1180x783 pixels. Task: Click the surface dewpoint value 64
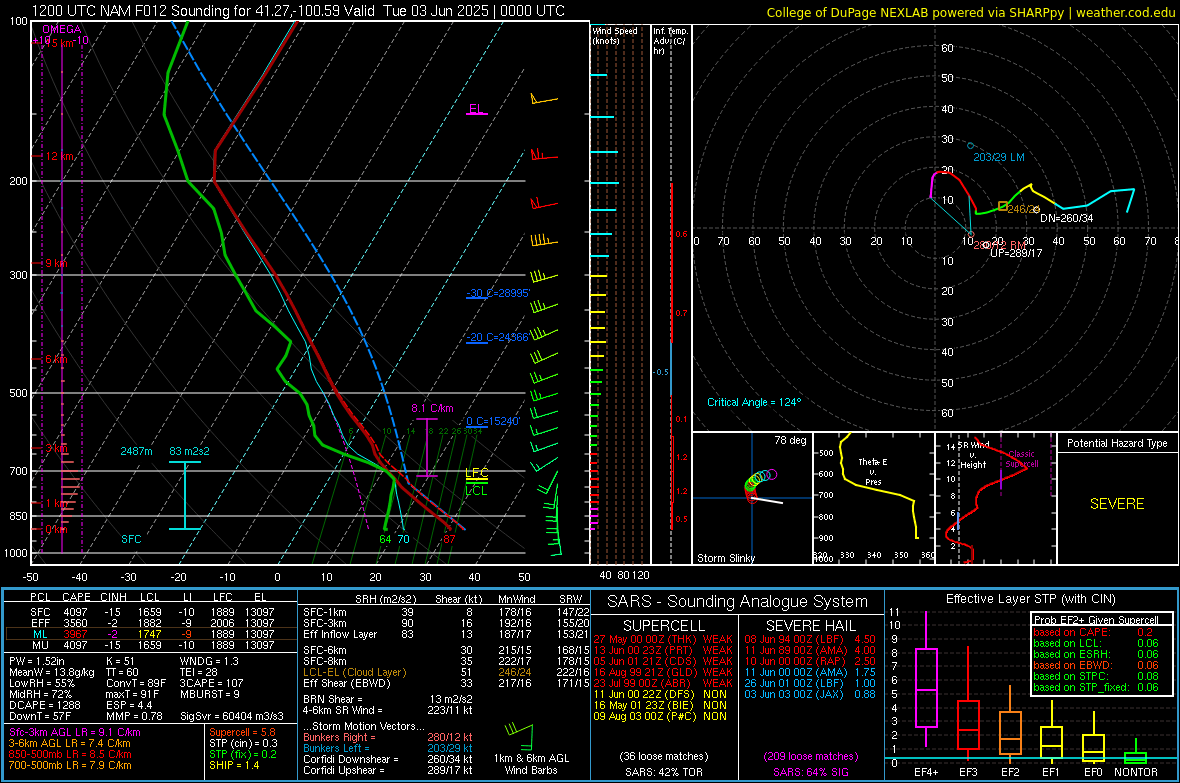point(385,539)
